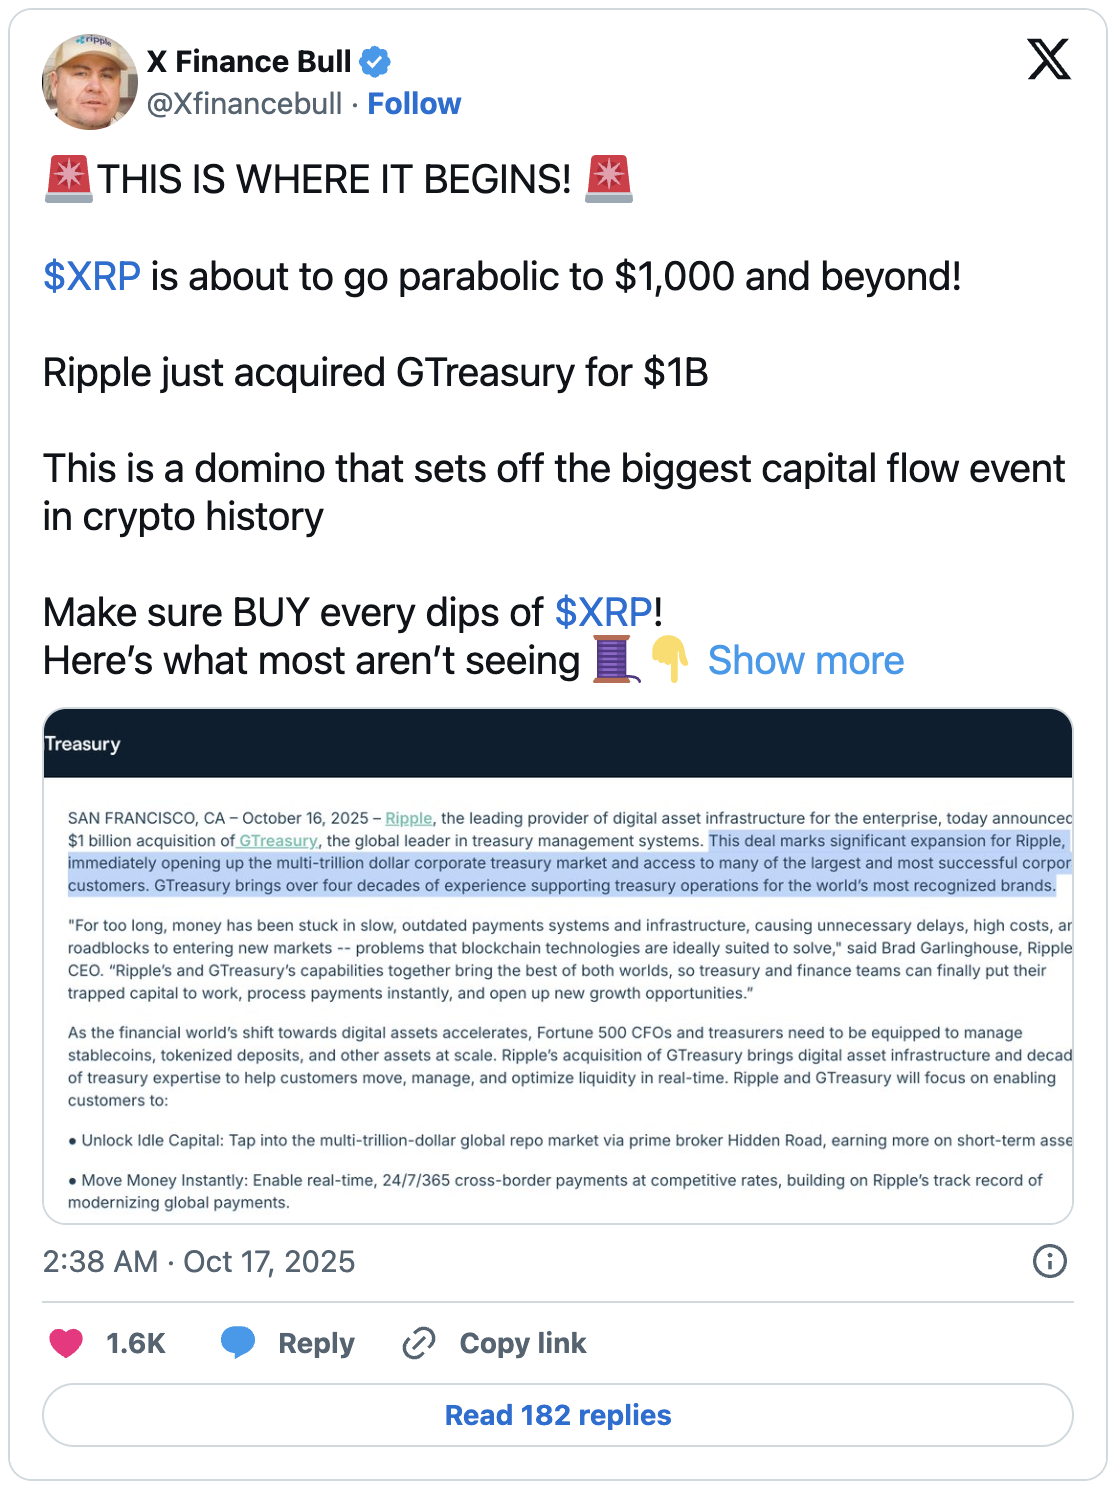Open X Finance Bull profile picture
Image resolution: width=1116 pixels, height=1490 pixels.
[x=90, y=82]
